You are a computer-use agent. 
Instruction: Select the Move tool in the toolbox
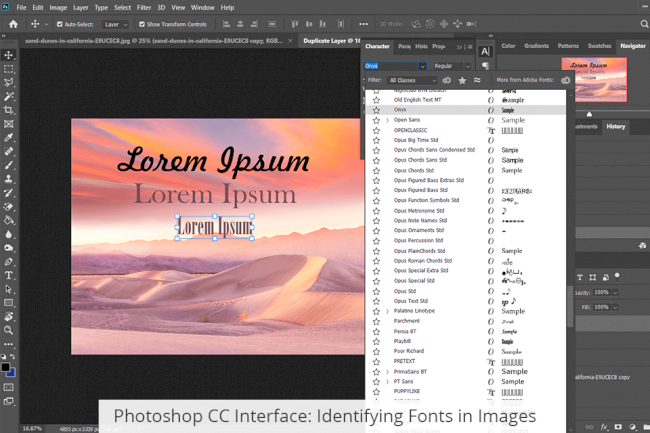[9, 55]
